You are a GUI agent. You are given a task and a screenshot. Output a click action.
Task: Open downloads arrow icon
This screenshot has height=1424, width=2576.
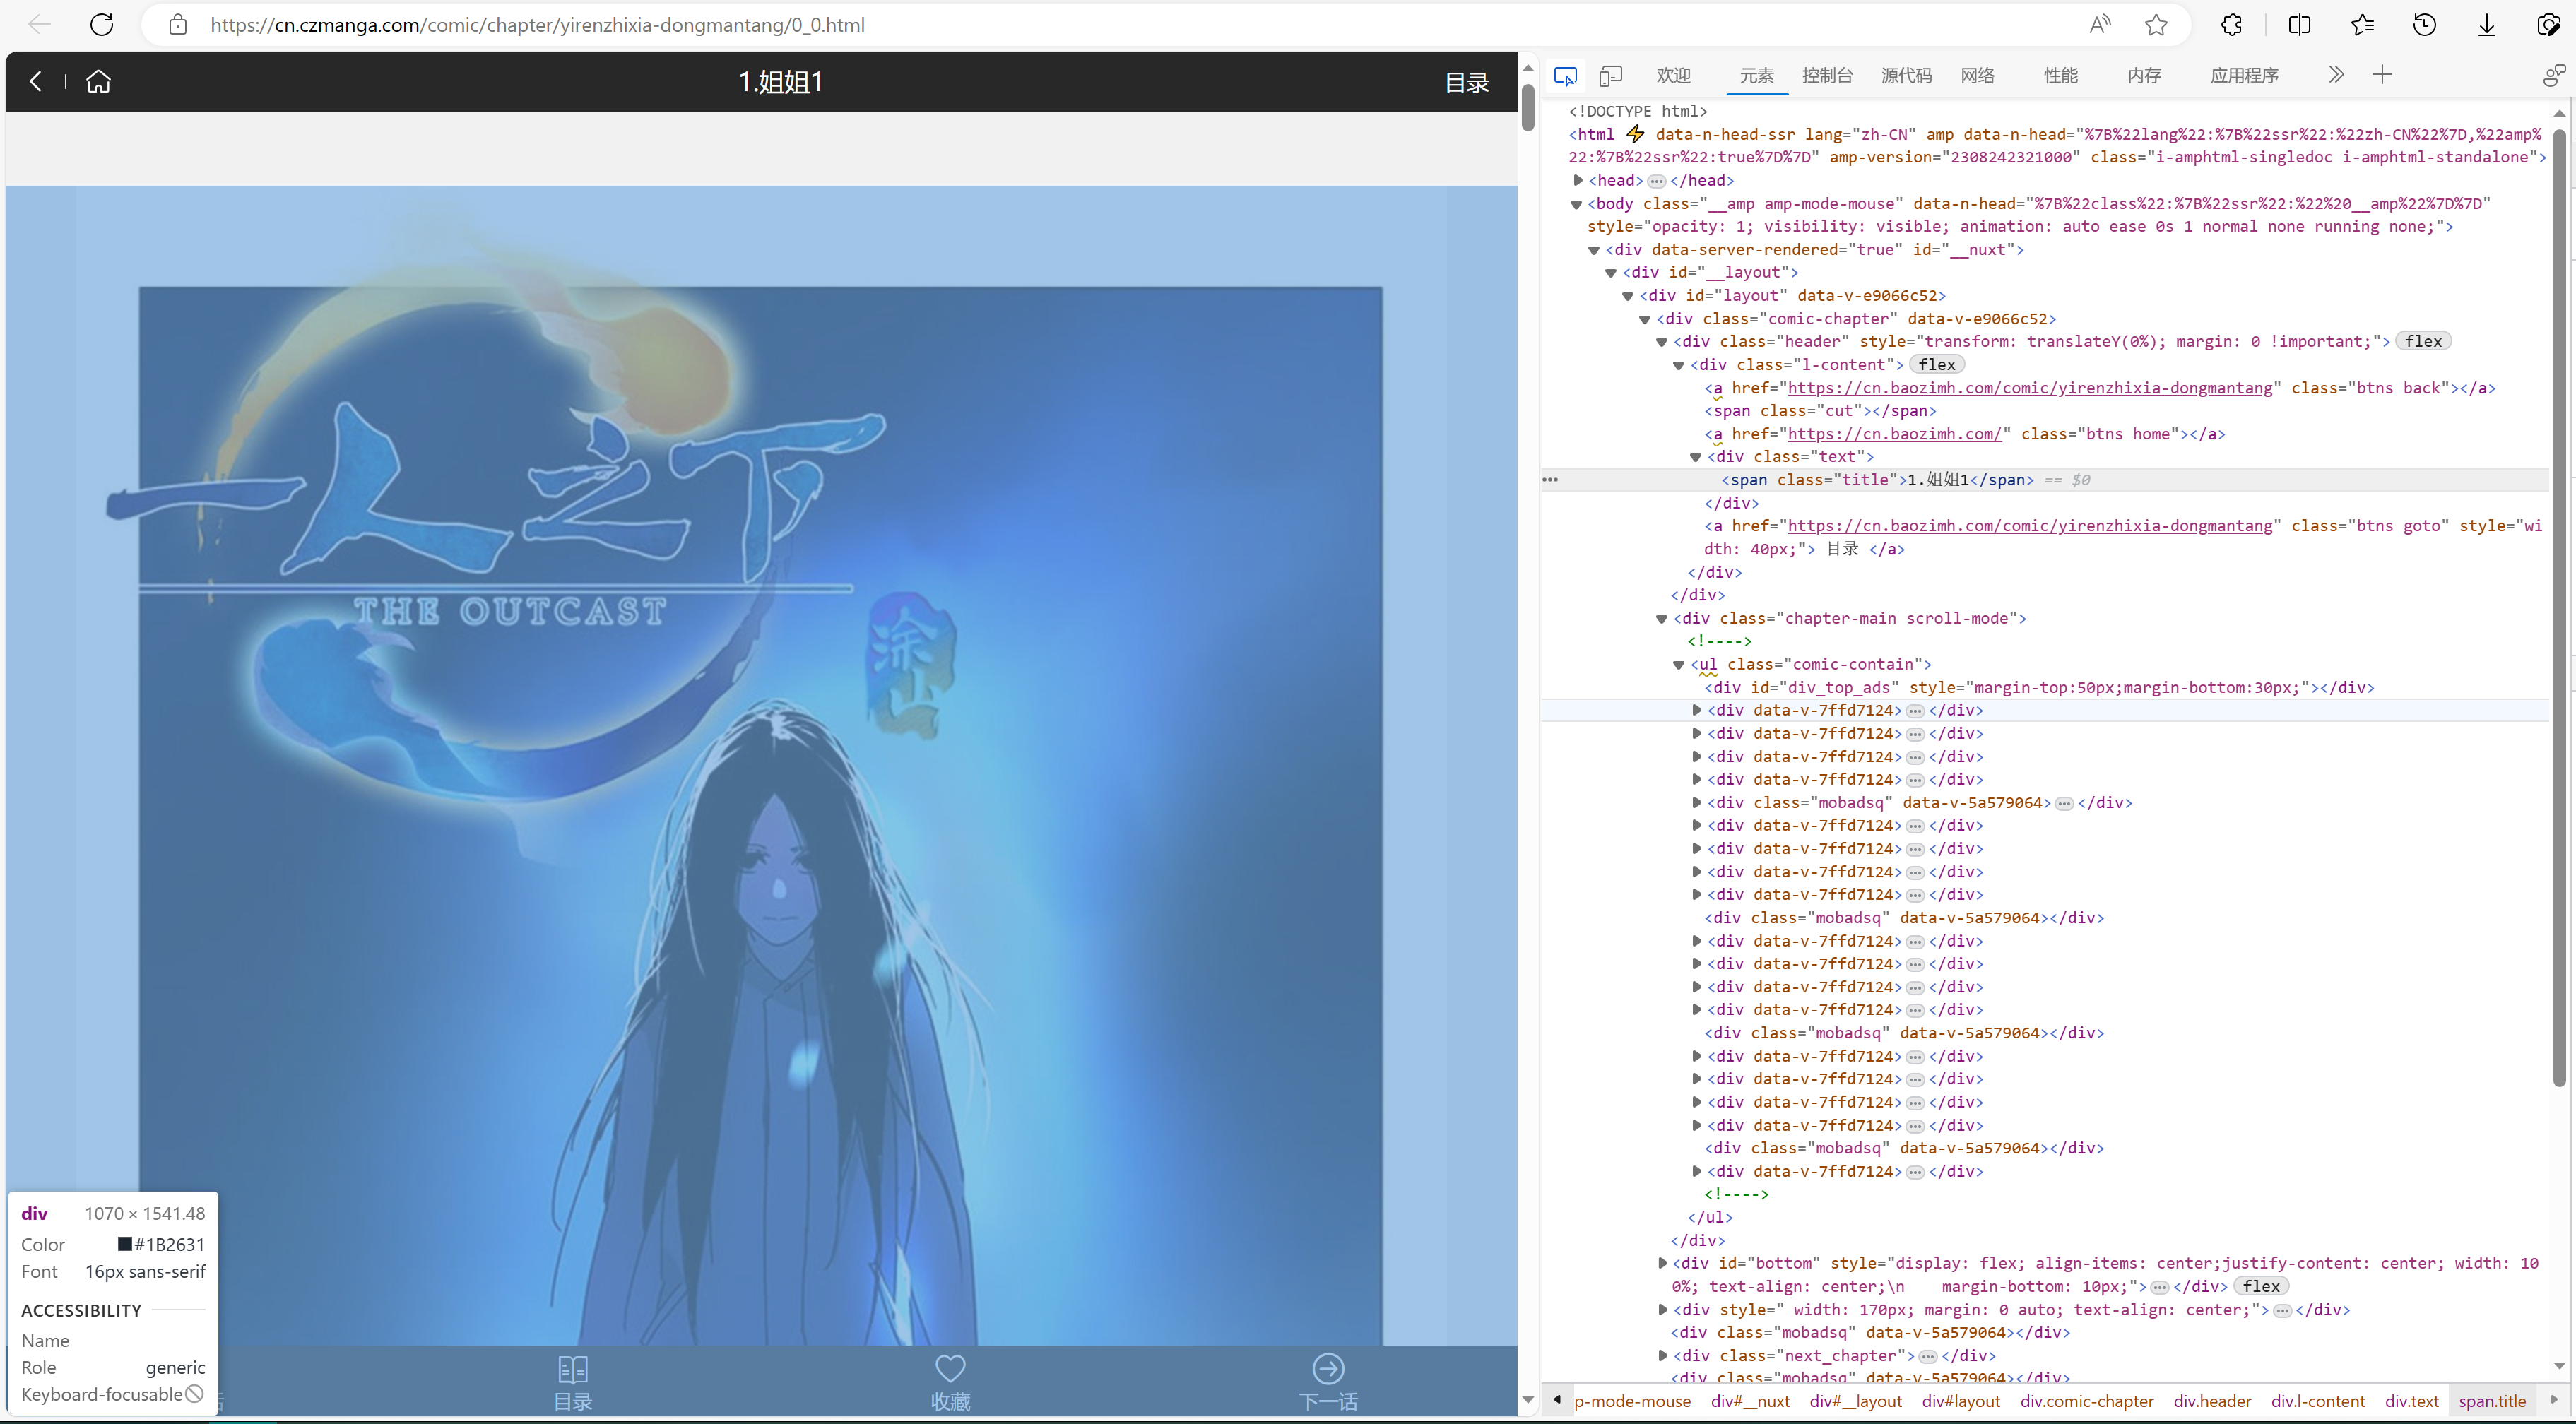2487,25
